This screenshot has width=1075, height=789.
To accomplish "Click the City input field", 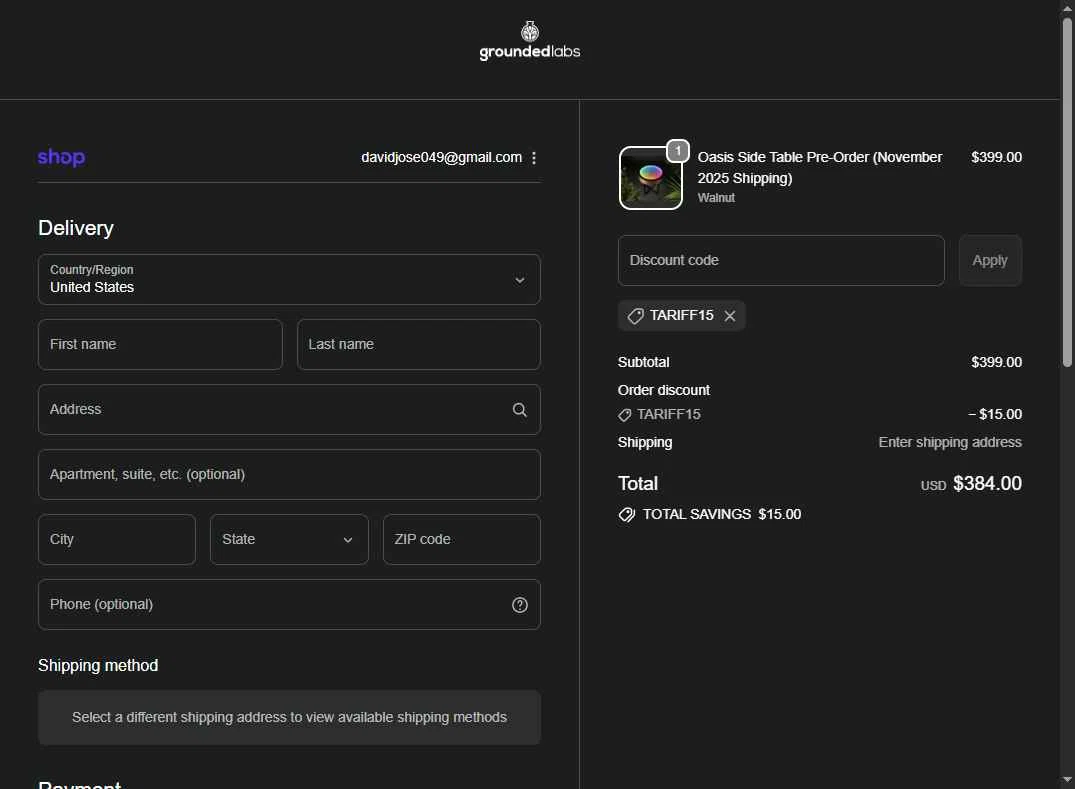I will tap(117, 539).
